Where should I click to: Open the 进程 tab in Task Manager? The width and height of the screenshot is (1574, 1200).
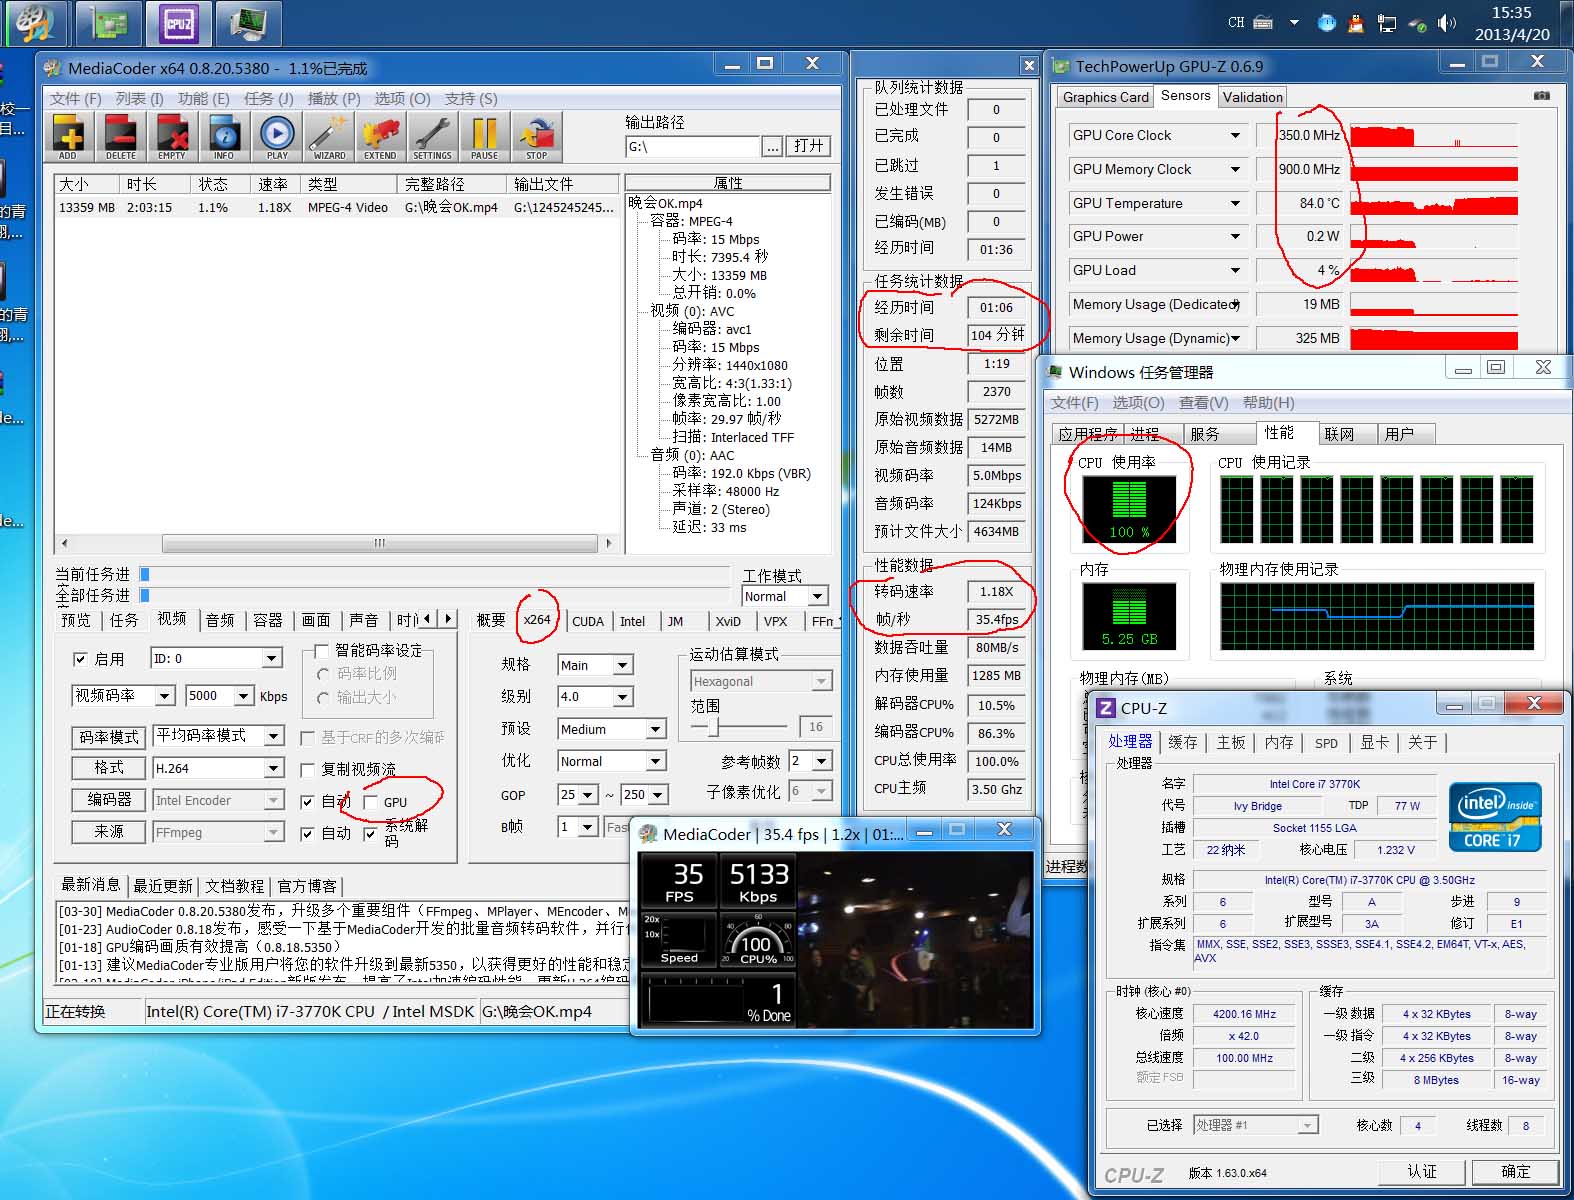click(x=1145, y=434)
